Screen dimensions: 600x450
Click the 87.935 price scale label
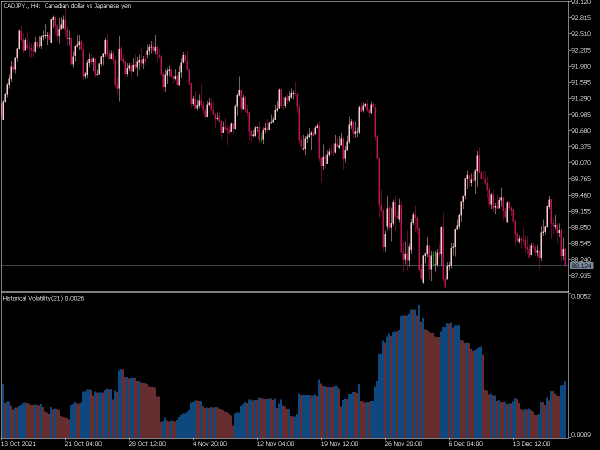click(580, 275)
